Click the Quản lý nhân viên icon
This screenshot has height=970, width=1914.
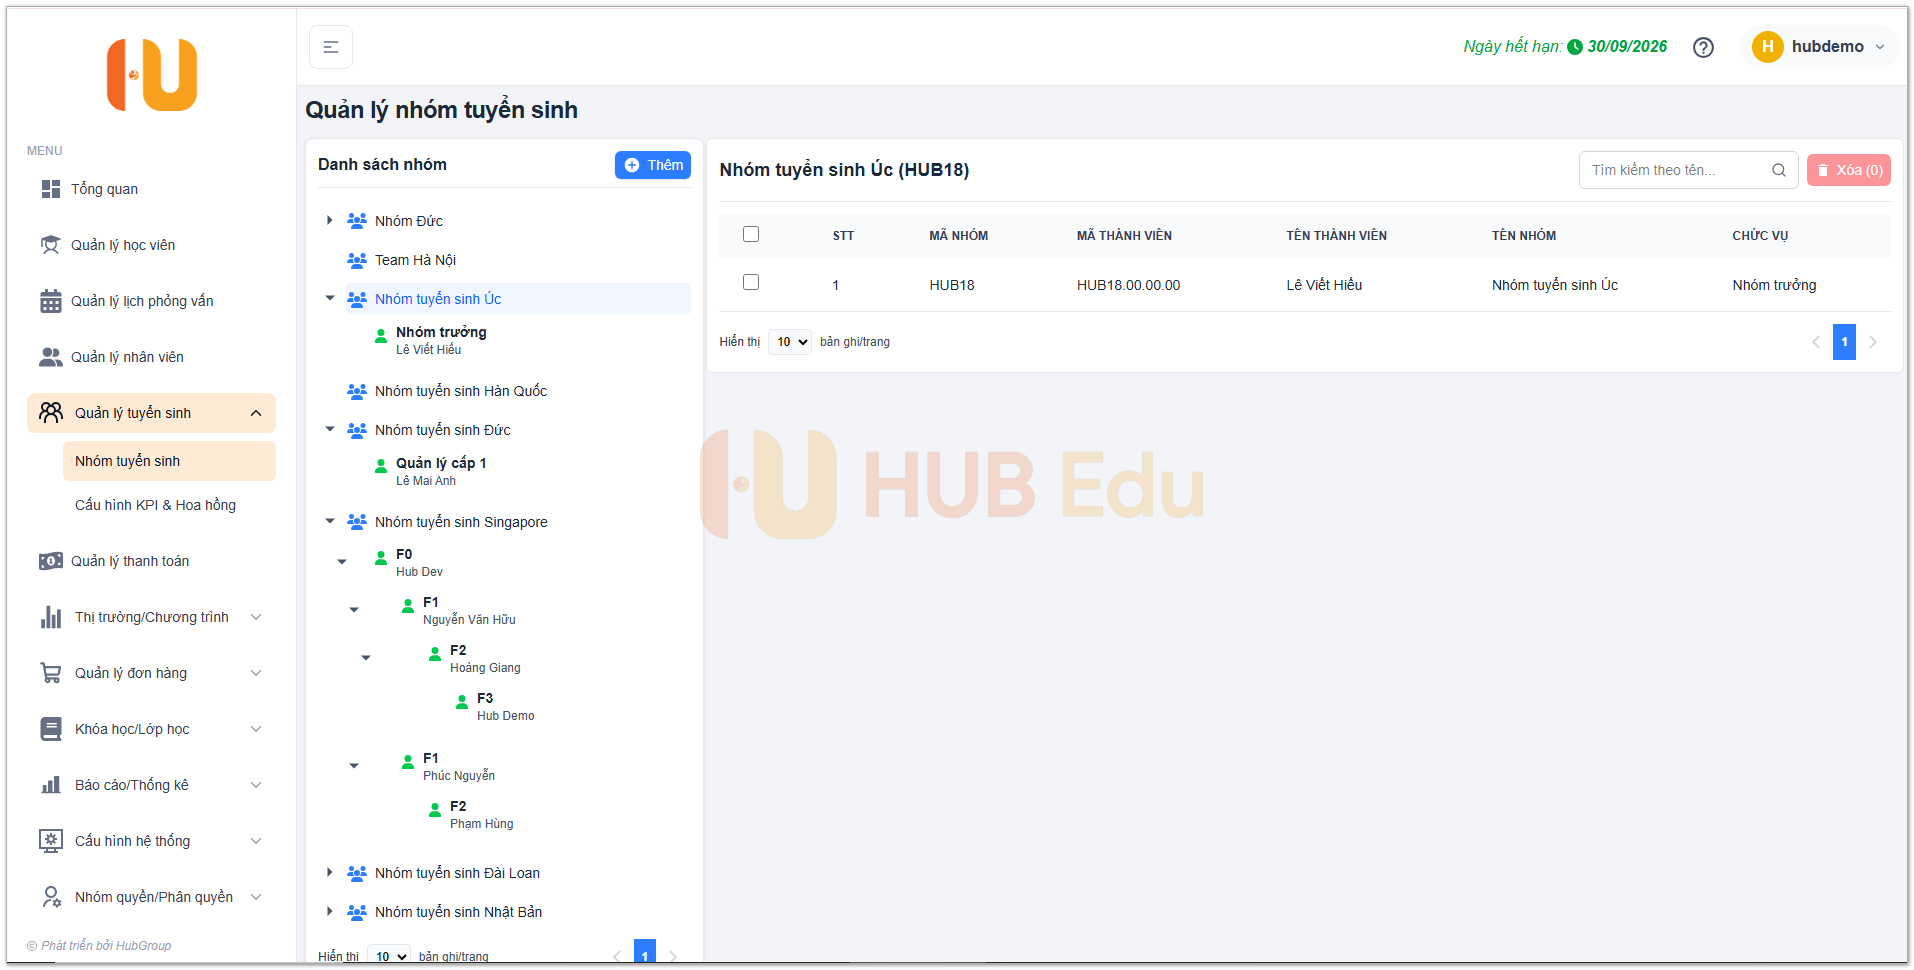tap(50, 357)
